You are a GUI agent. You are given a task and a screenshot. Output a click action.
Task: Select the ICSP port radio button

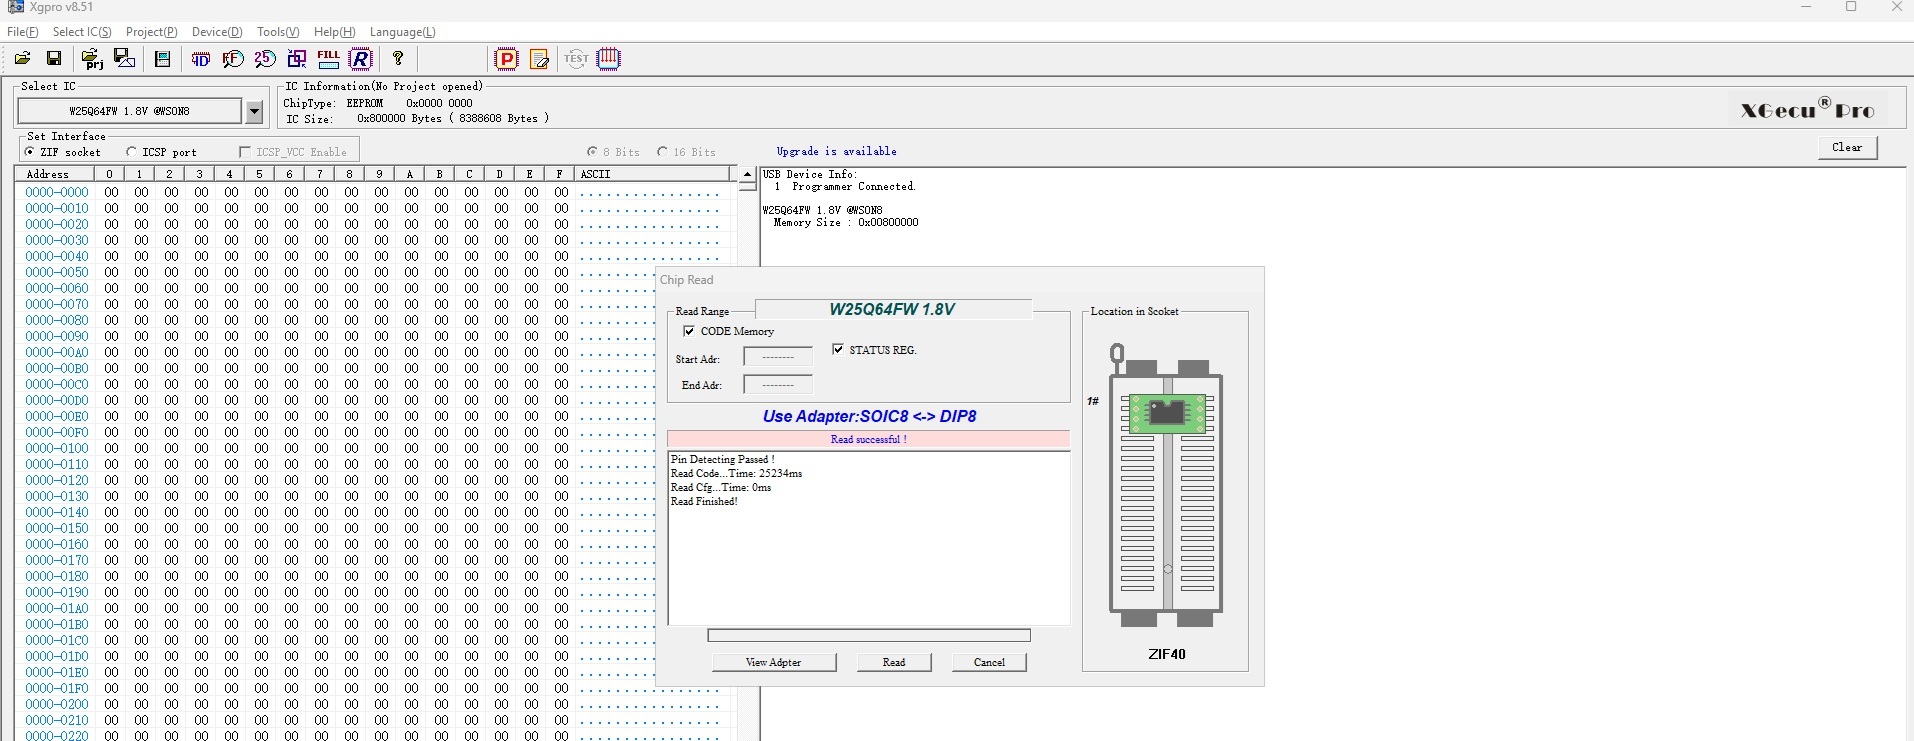[132, 152]
